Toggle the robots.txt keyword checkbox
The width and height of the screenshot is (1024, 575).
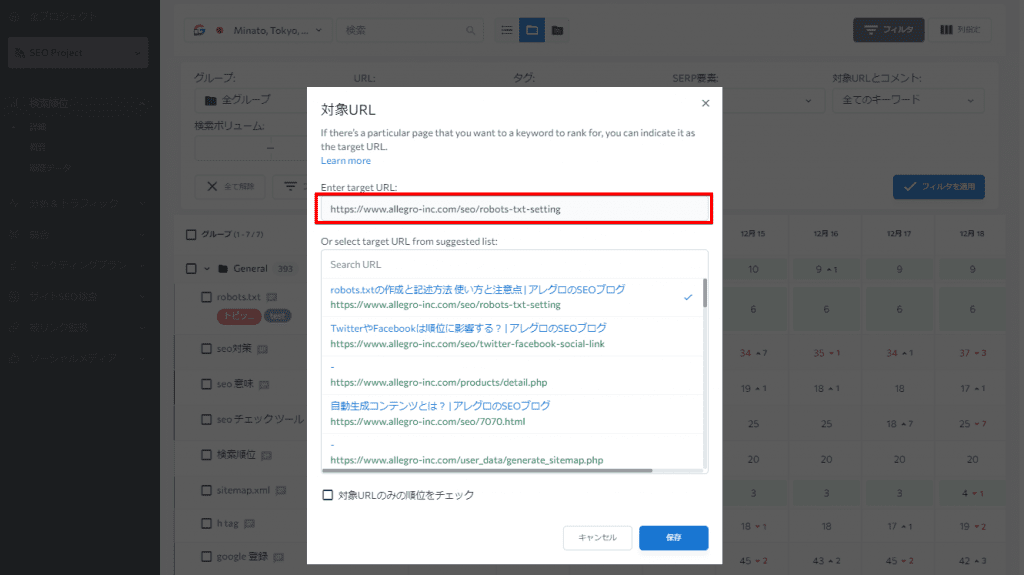pyautogui.click(x=206, y=297)
